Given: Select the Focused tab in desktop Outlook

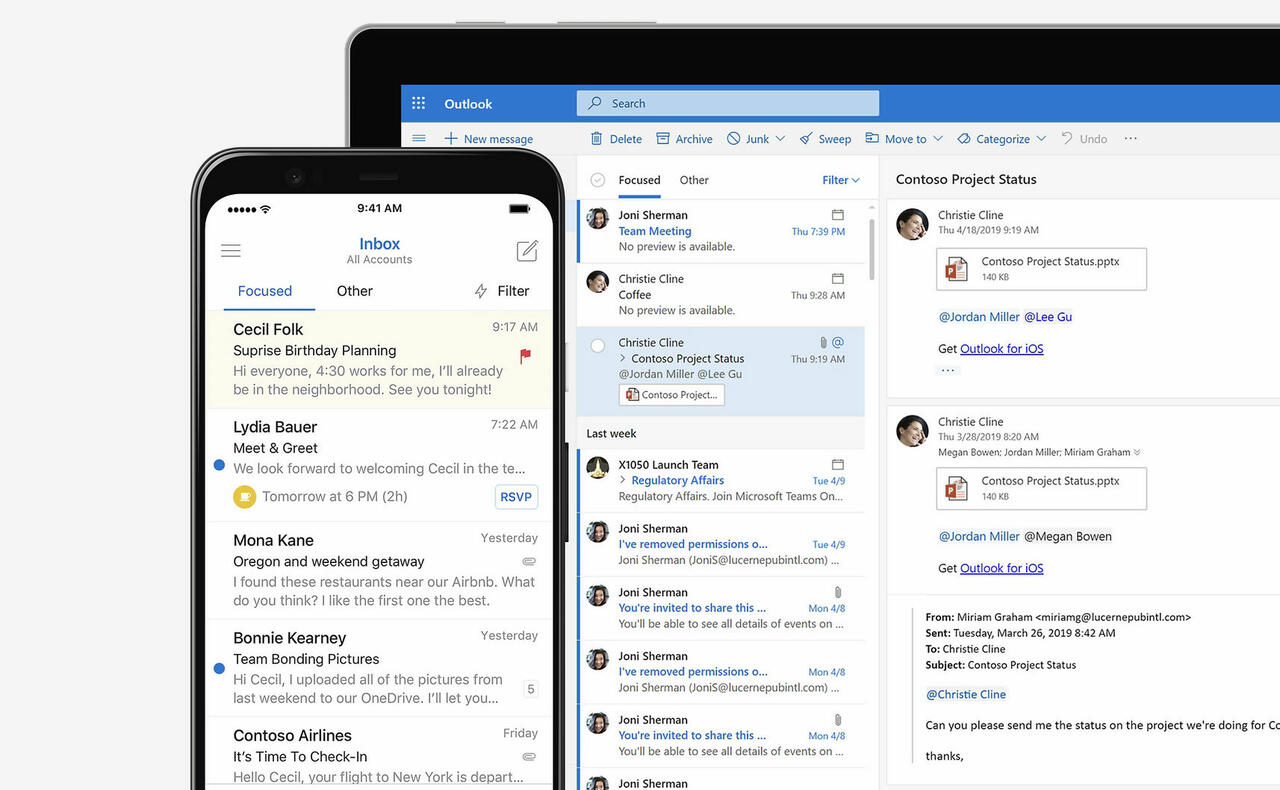Looking at the screenshot, I should click(639, 180).
